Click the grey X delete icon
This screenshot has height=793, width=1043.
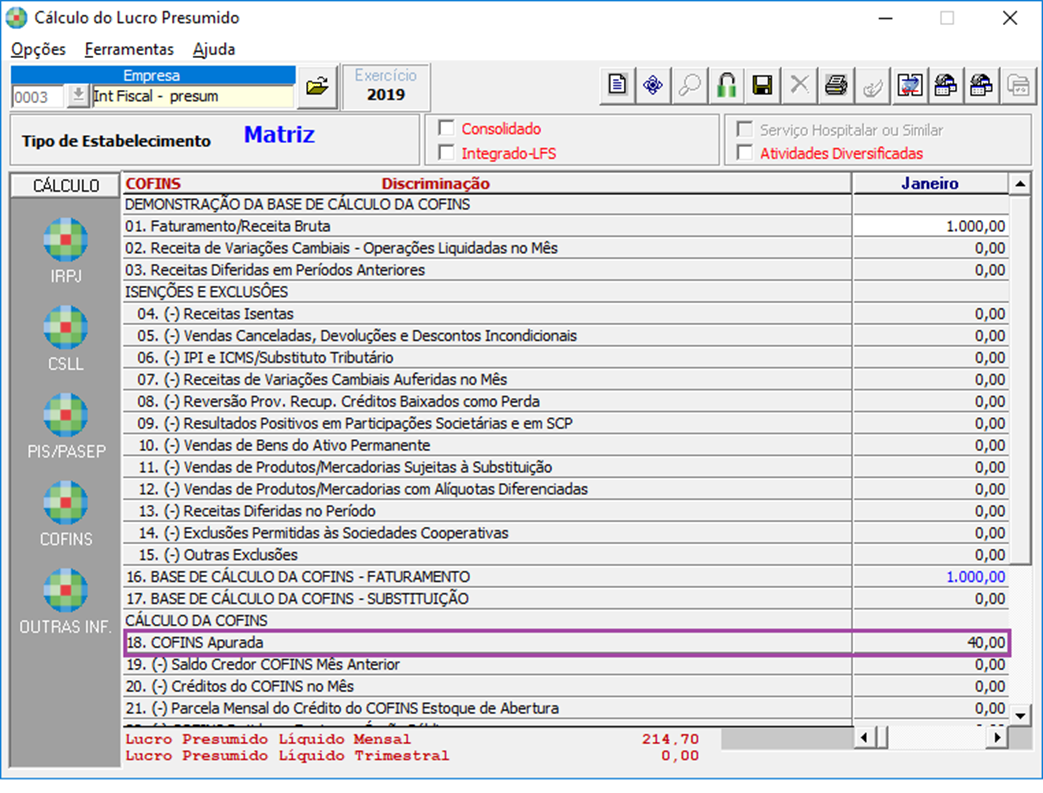point(800,85)
